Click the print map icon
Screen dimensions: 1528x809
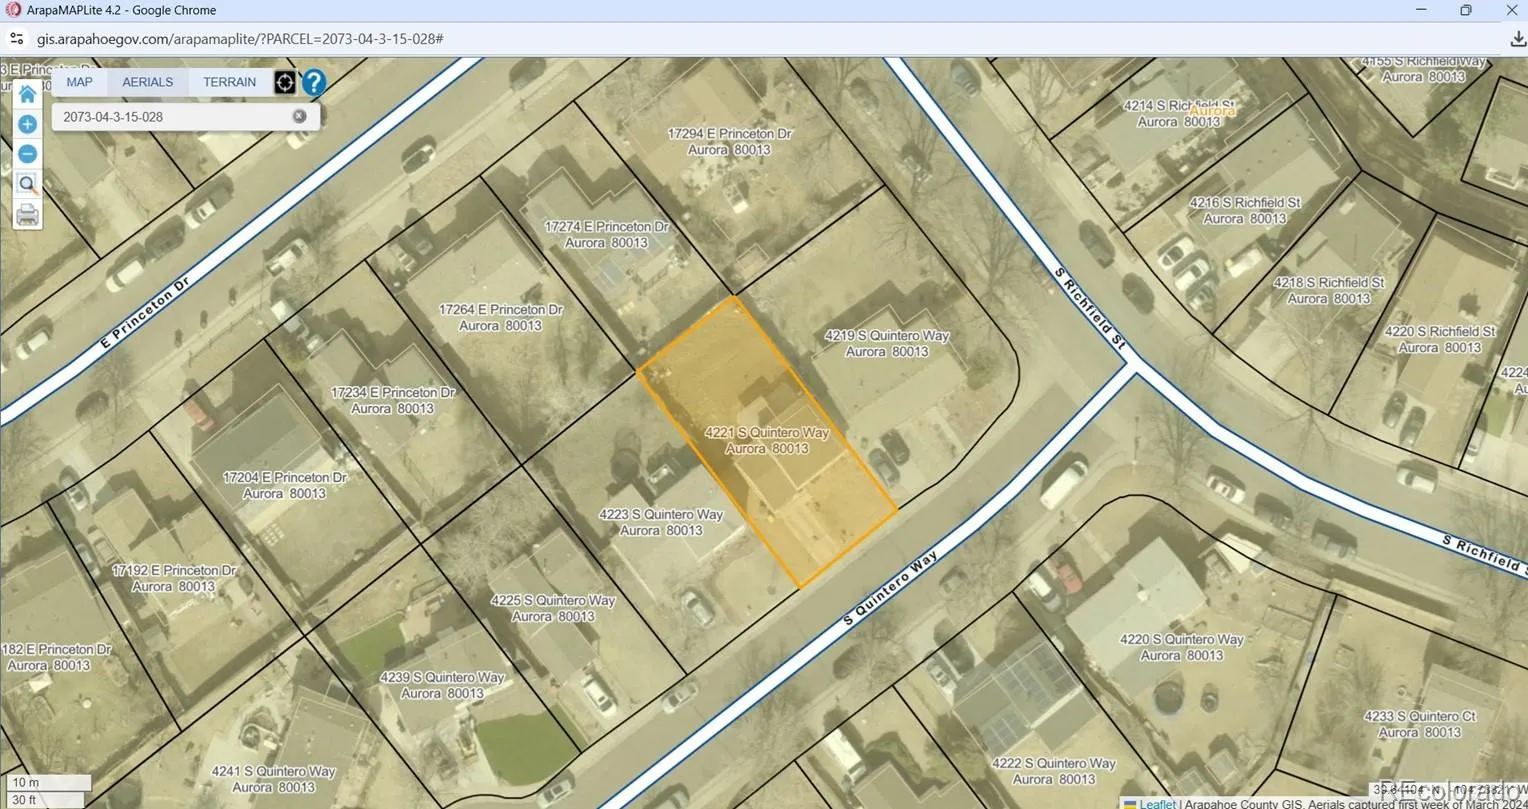tap(27, 215)
